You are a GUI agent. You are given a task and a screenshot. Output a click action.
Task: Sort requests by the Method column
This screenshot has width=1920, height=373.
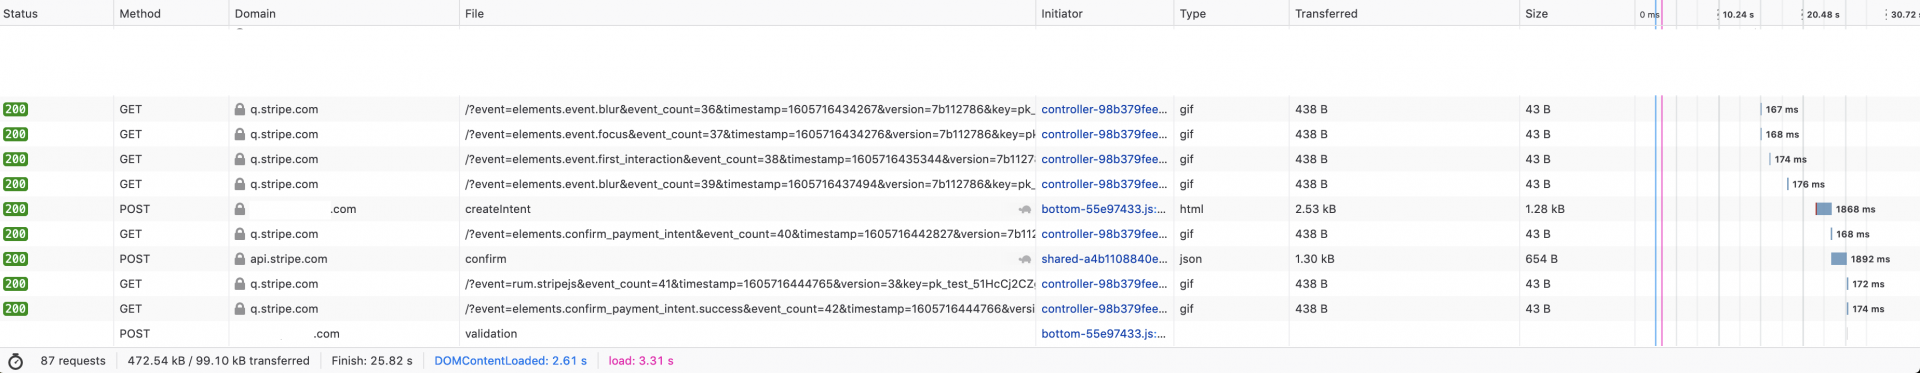(171, 13)
